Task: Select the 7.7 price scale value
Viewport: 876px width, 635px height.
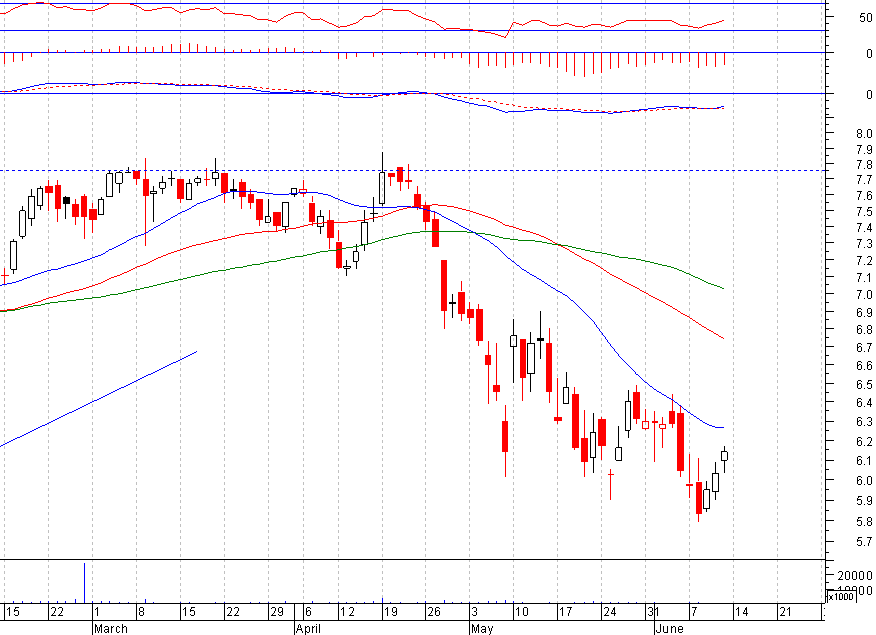Action: click(864, 180)
